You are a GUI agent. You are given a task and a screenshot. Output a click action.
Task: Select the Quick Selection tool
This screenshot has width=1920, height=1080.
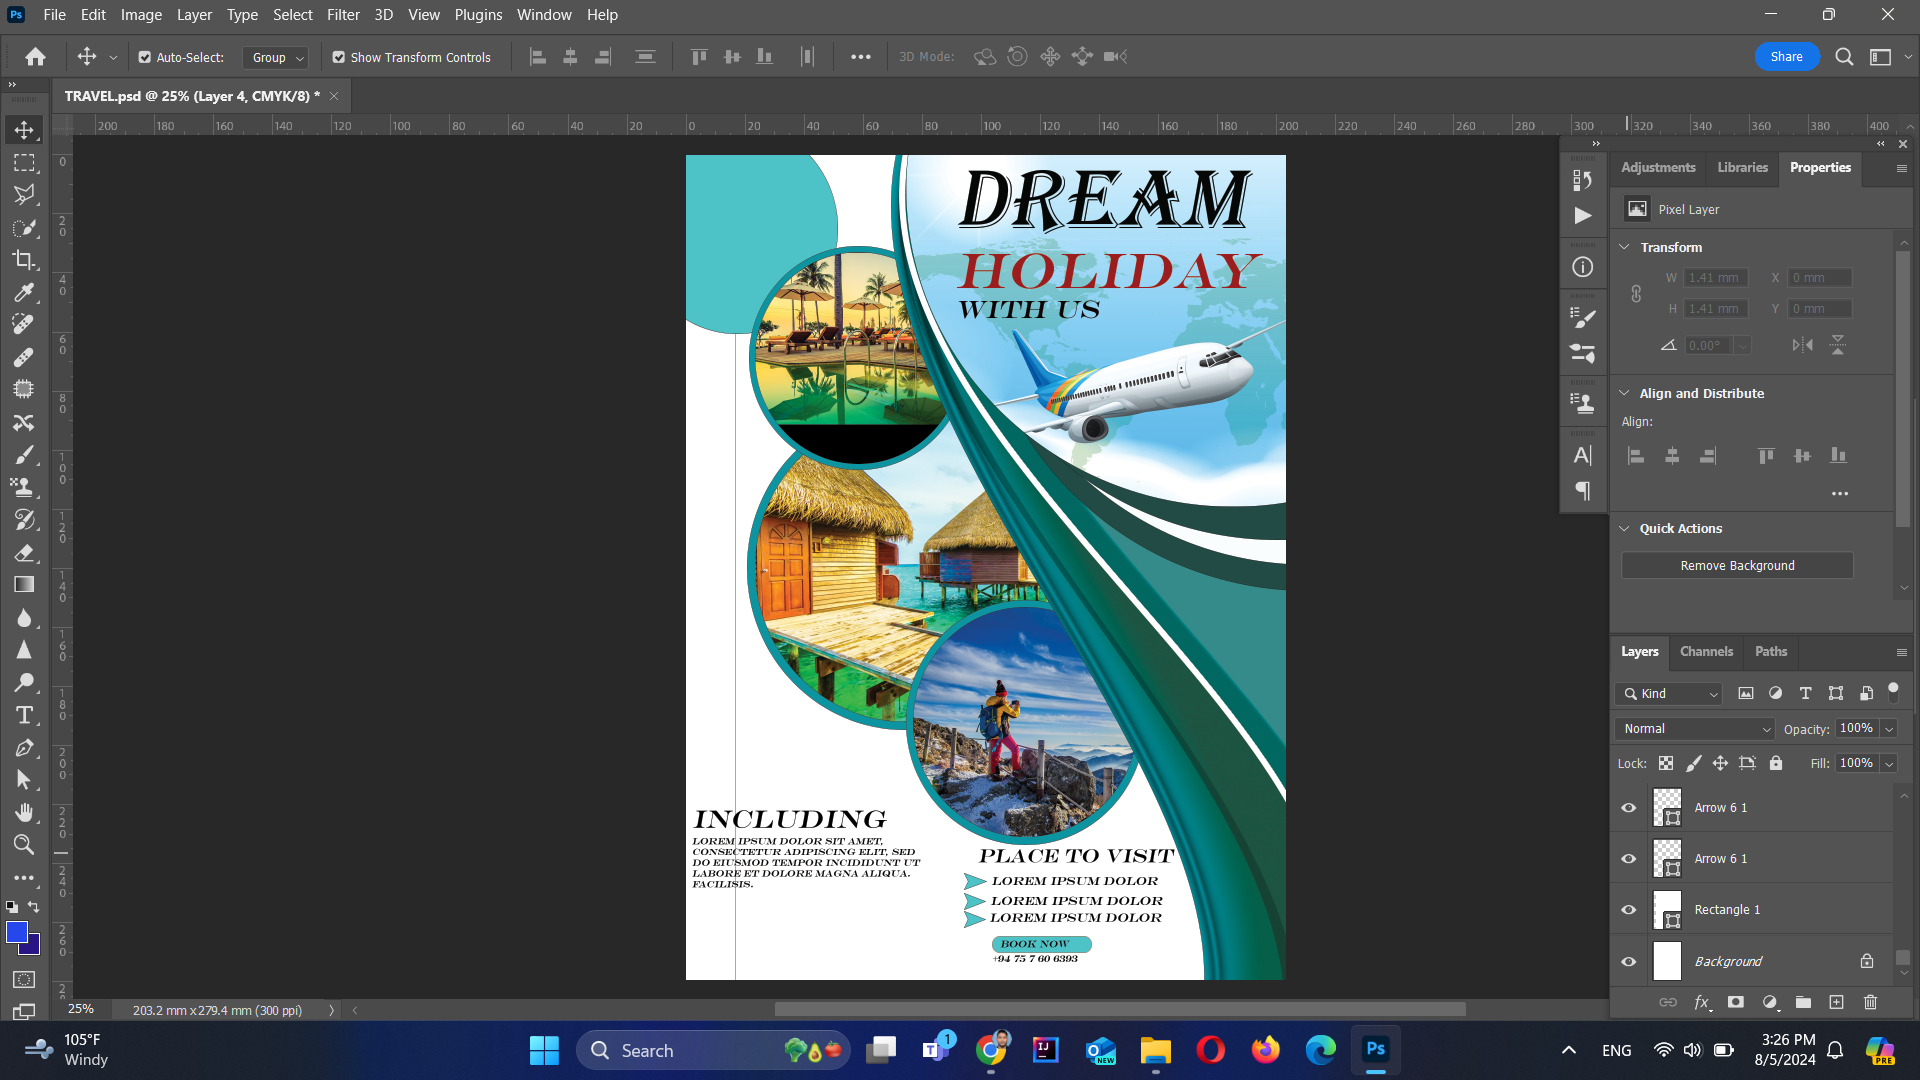point(24,227)
